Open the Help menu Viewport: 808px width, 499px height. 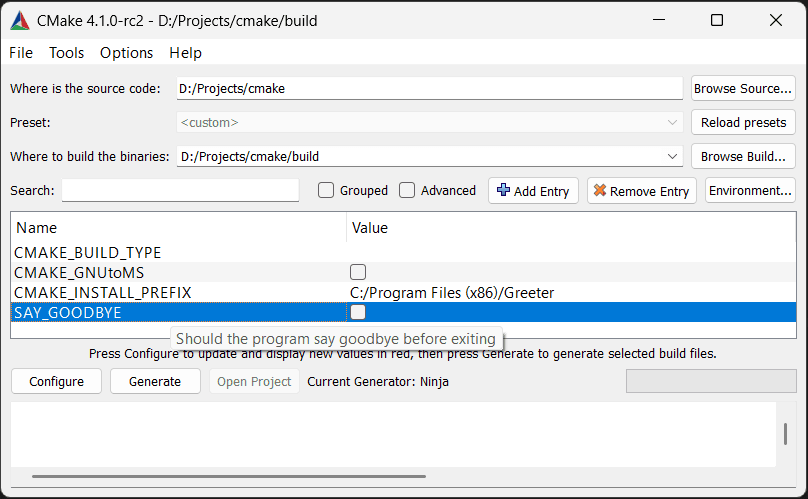click(x=186, y=53)
